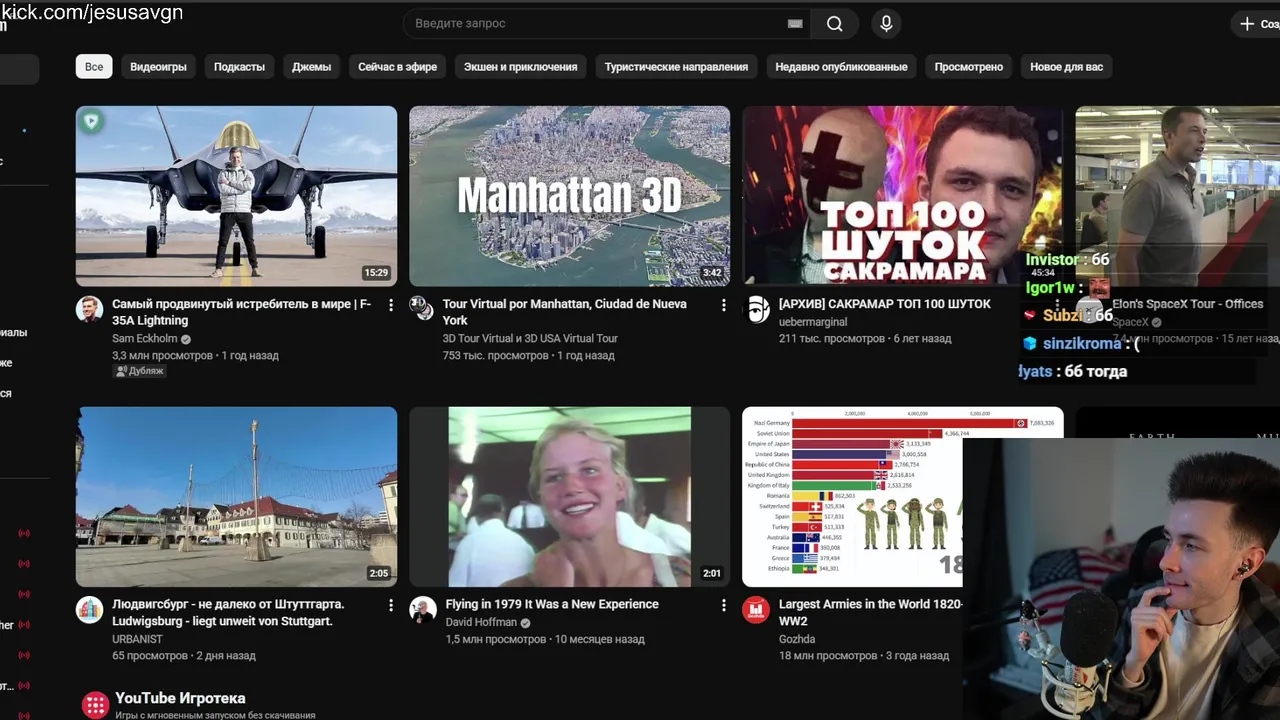Click the Дубляж badge under F-35 video
This screenshot has width=1280, height=720.
140,371
